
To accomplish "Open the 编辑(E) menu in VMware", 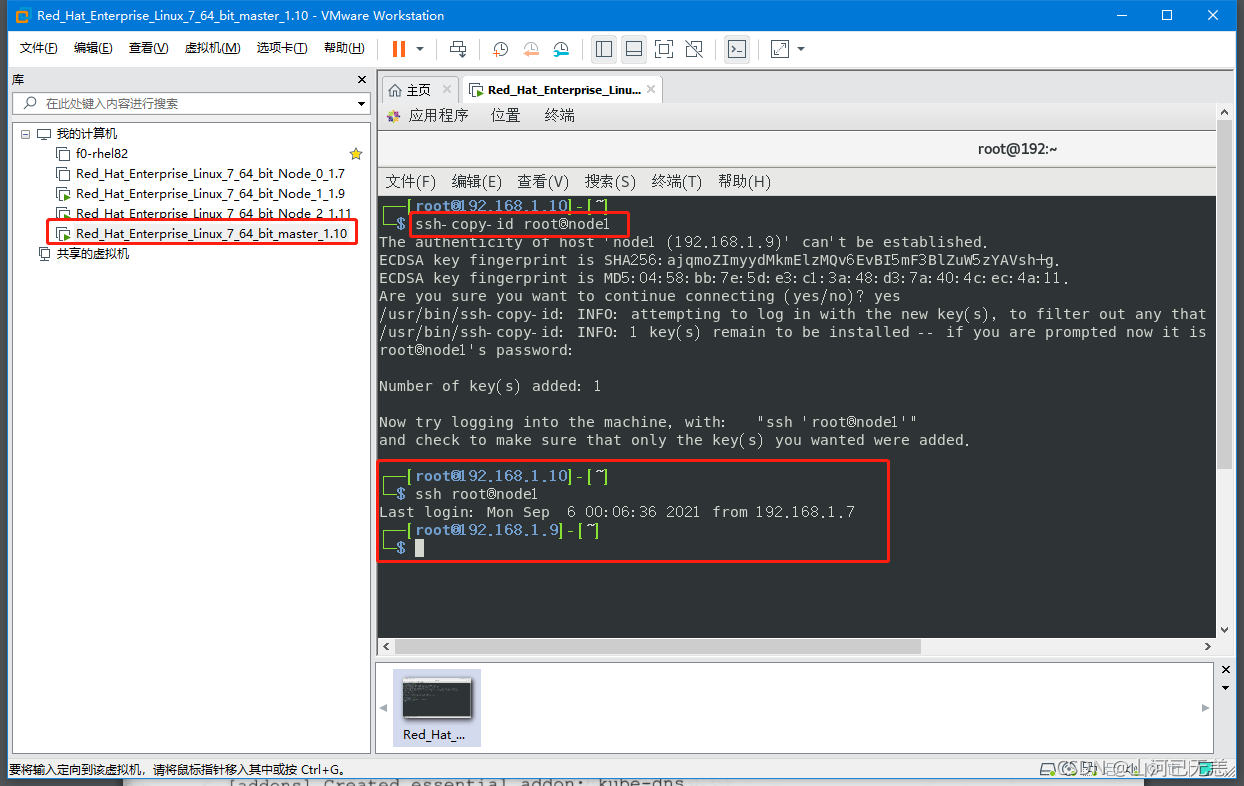I will tap(93, 49).
